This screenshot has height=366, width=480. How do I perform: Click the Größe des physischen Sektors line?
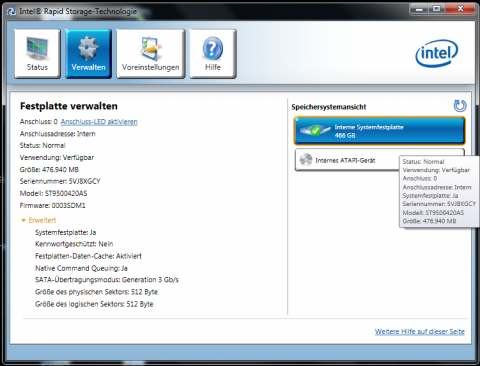96,292
